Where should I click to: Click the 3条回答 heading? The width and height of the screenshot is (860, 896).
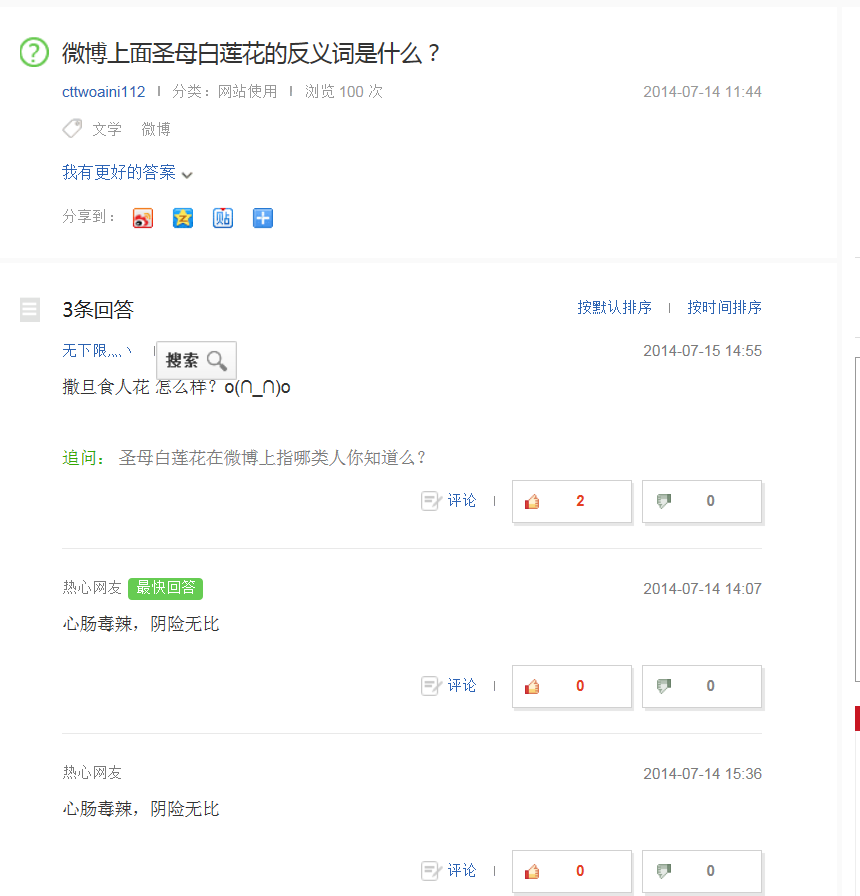click(x=98, y=310)
